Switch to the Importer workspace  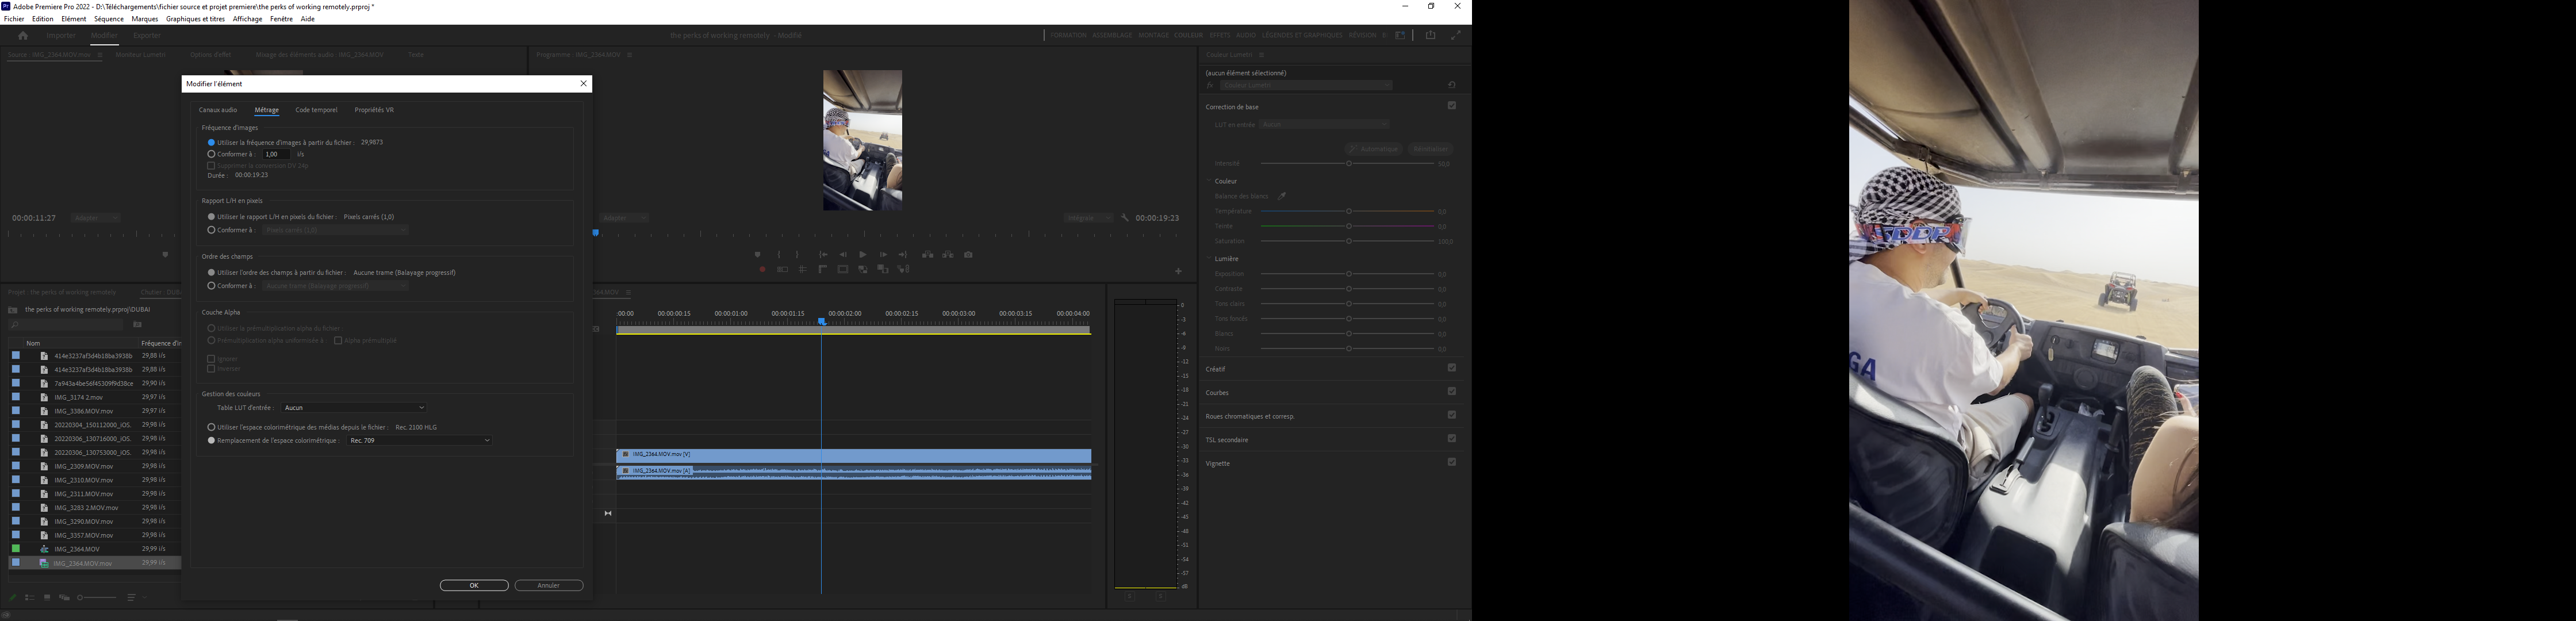pyautogui.click(x=61, y=36)
